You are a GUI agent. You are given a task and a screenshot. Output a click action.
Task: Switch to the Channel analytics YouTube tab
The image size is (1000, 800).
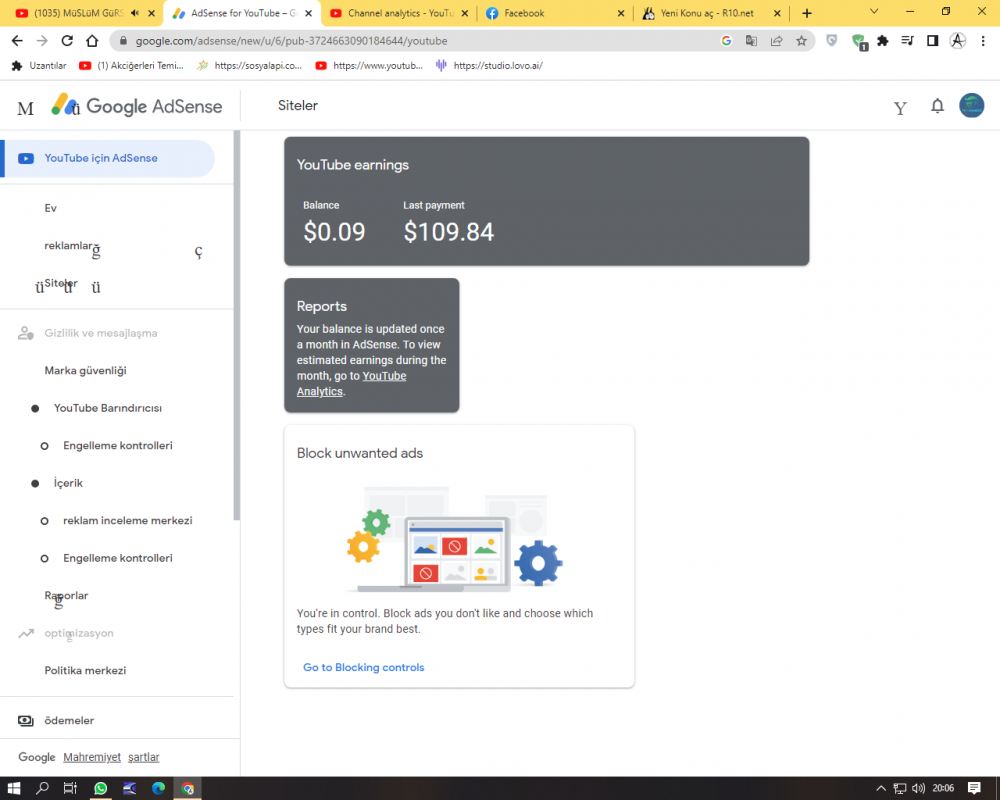[399, 13]
